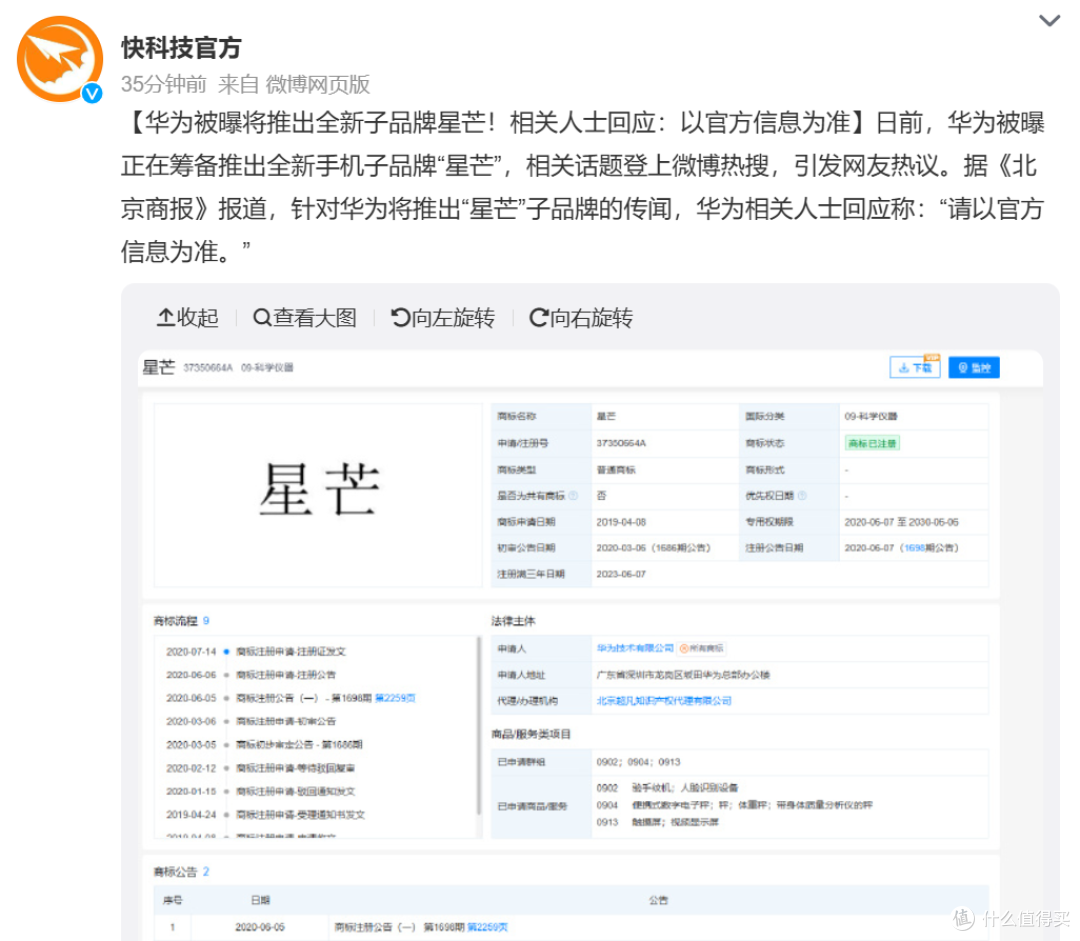Select the 2019-04-24 受理通知书发文 process entry
The image size is (1080, 941).
pos(265,815)
